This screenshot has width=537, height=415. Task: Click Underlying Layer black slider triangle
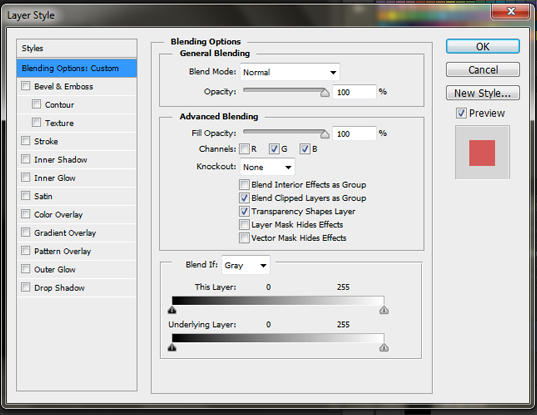pyautogui.click(x=172, y=348)
